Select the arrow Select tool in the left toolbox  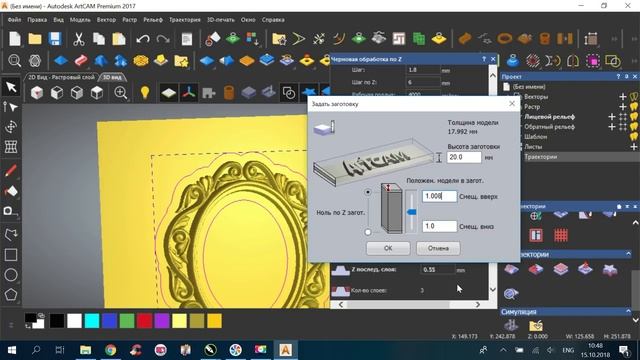pos(11,87)
